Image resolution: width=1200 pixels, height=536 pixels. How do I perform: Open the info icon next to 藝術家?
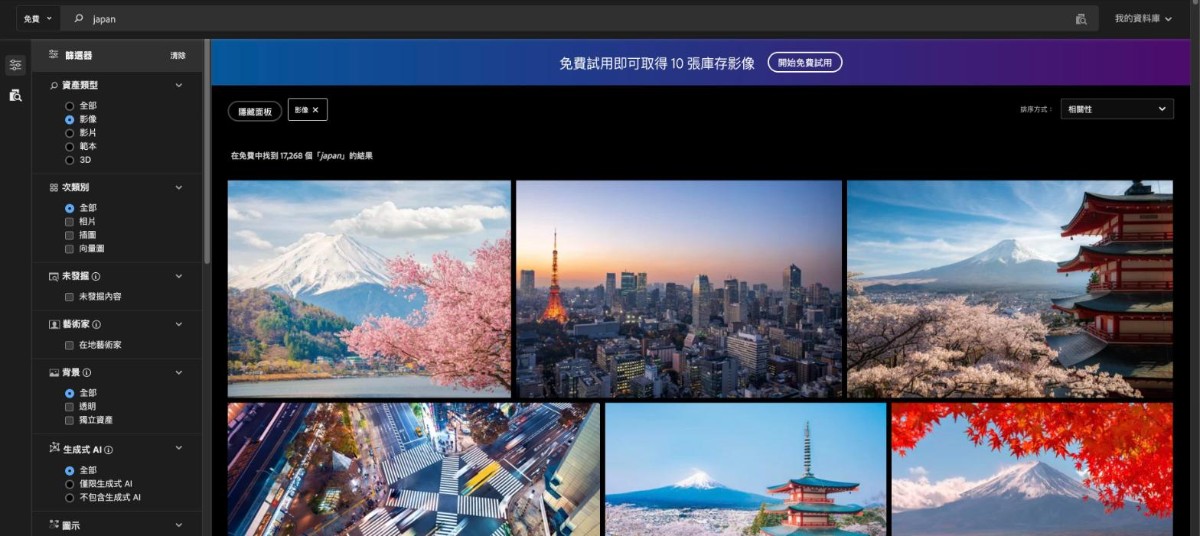pyautogui.click(x=96, y=324)
